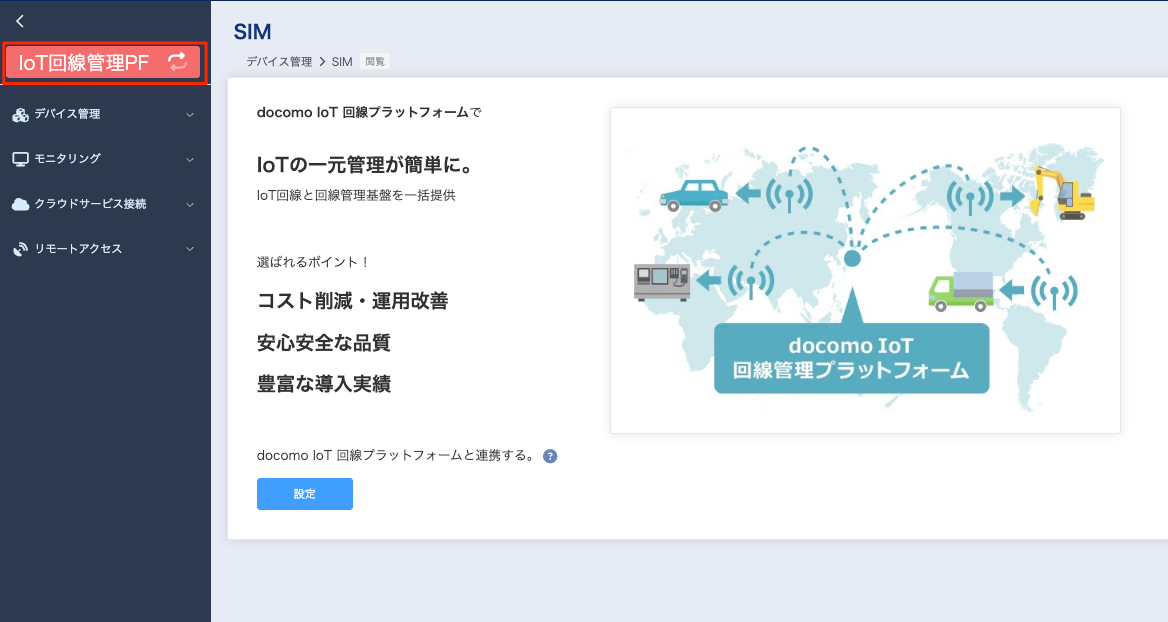Click the blue 設定 button
The height and width of the screenshot is (622, 1168).
click(x=305, y=494)
